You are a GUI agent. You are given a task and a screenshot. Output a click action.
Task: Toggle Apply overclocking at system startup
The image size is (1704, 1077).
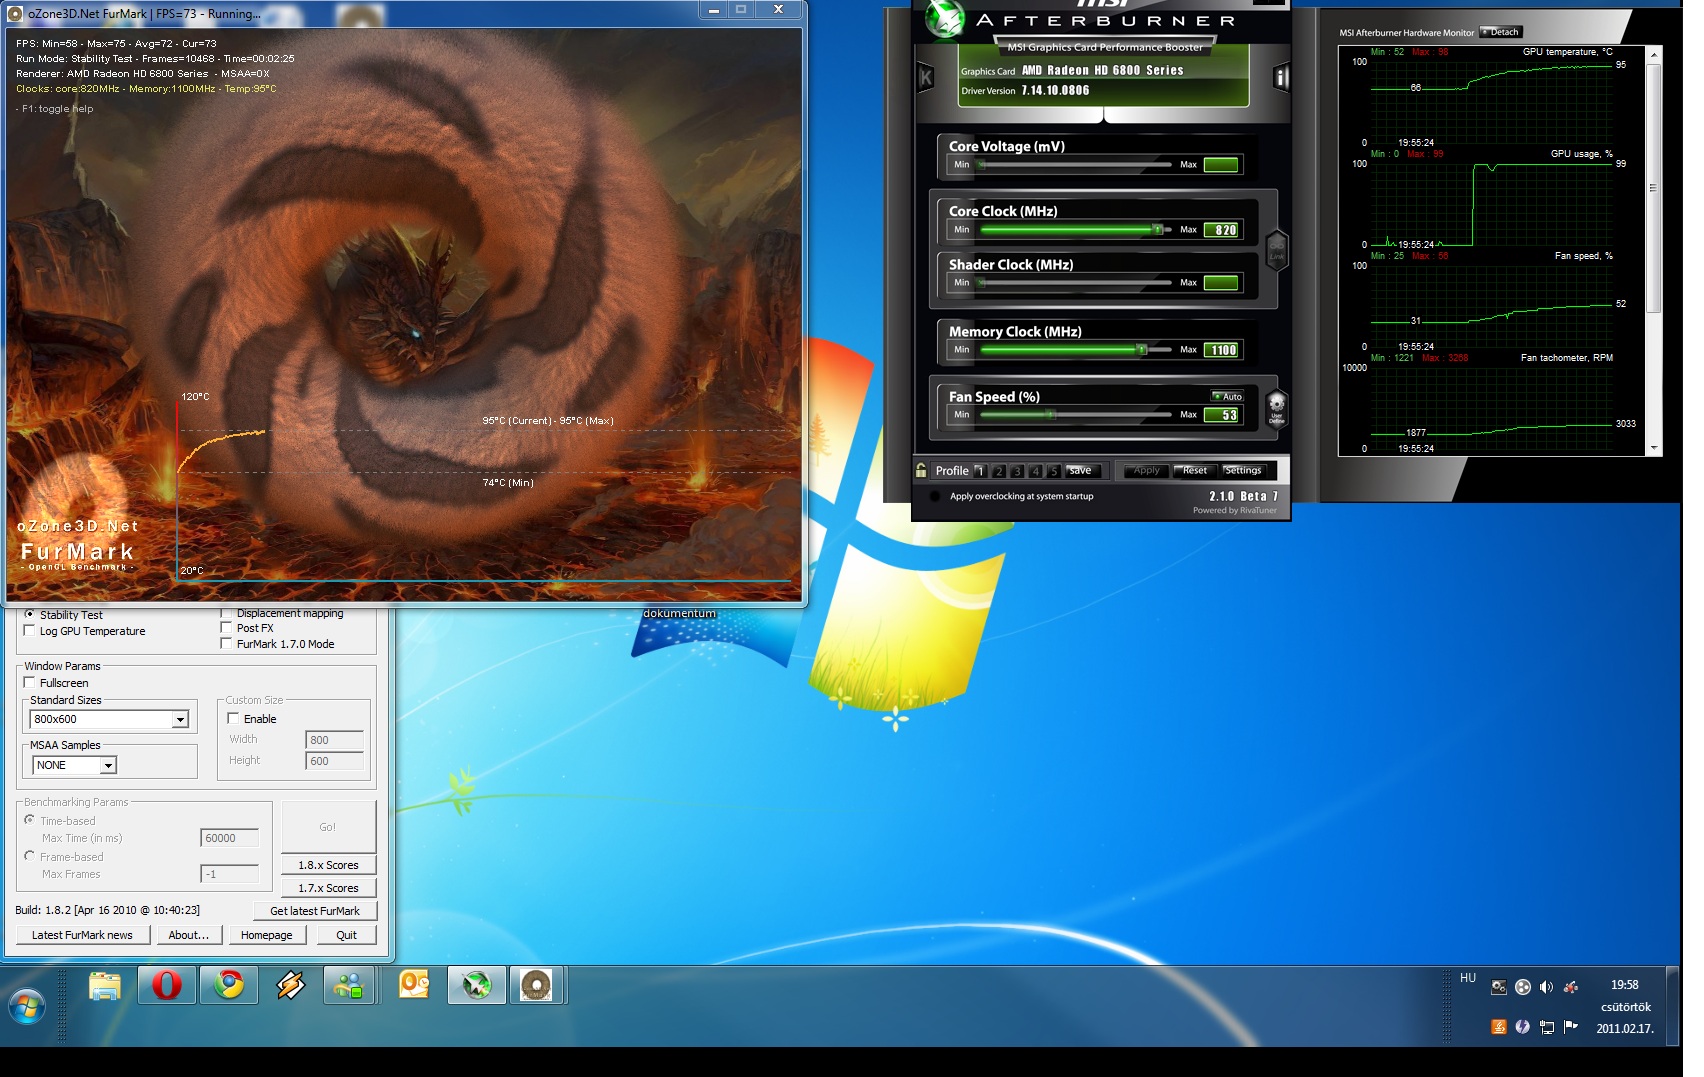[935, 496]
